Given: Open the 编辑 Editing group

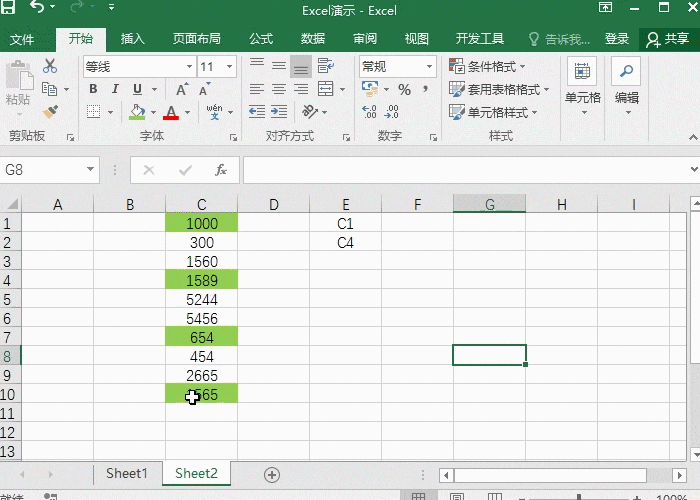Looking at the screenshot, I should point(627,88).
